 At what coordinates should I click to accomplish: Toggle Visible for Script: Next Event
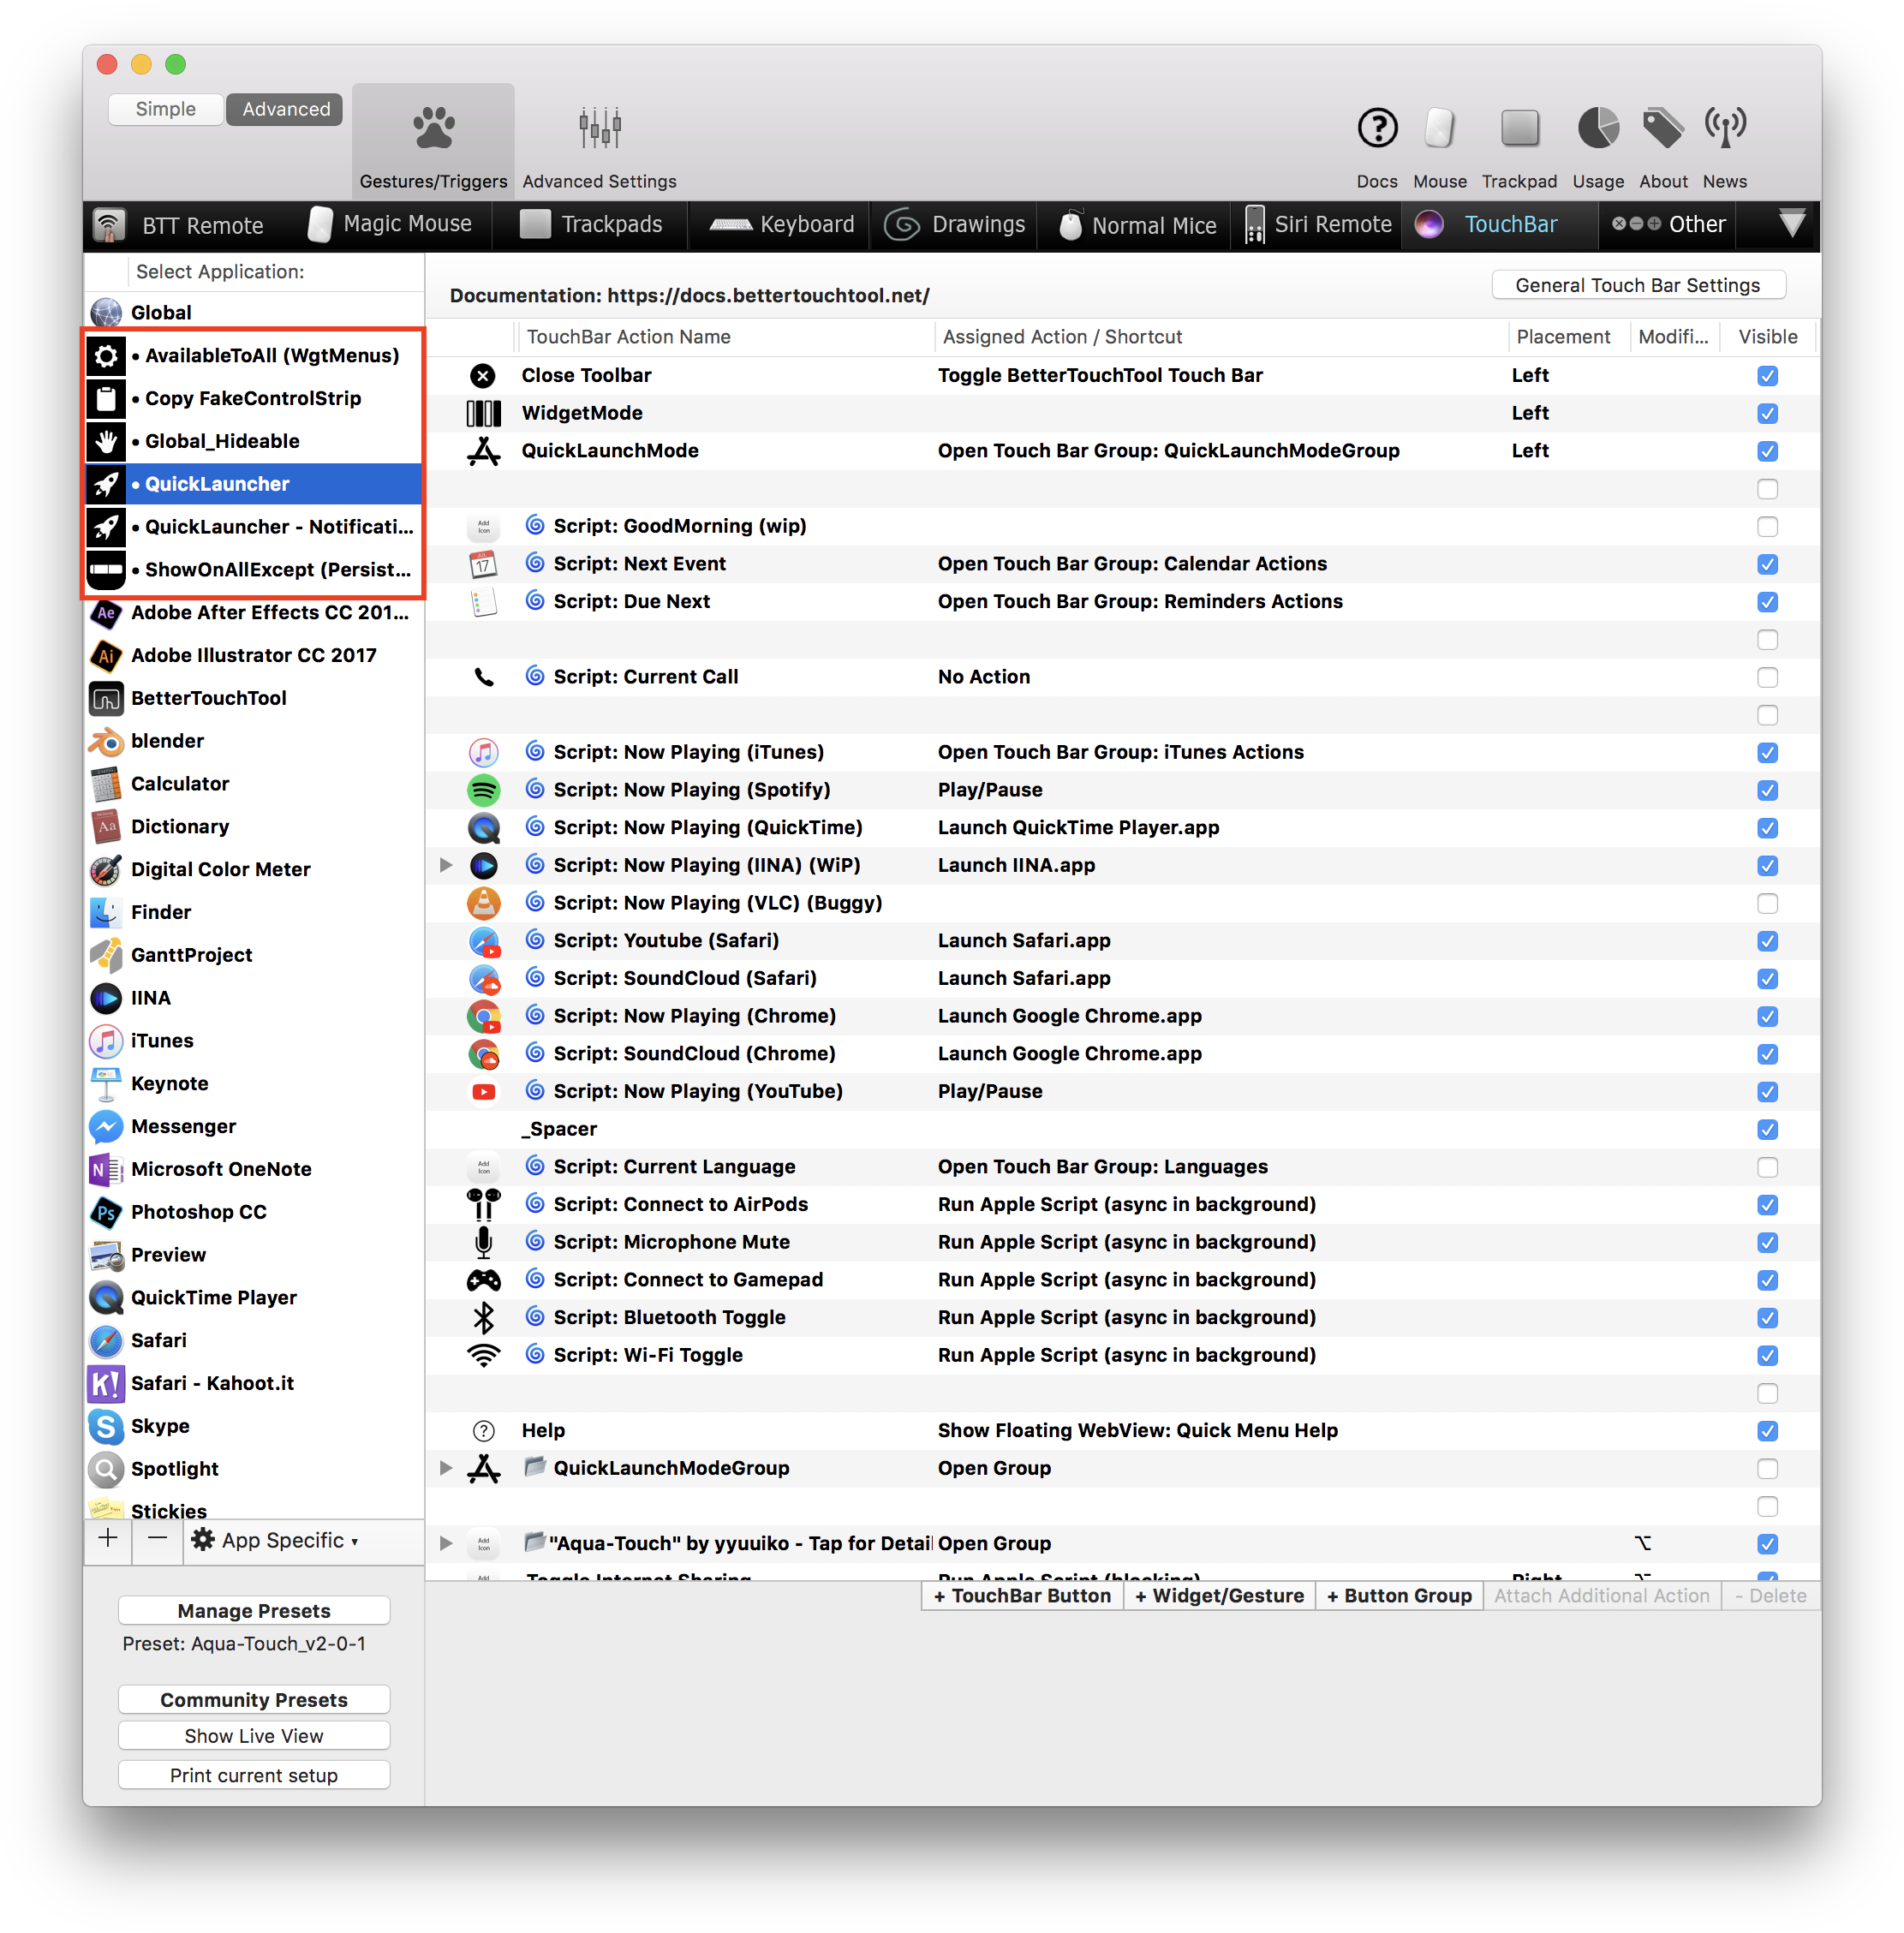(1767, 564)
